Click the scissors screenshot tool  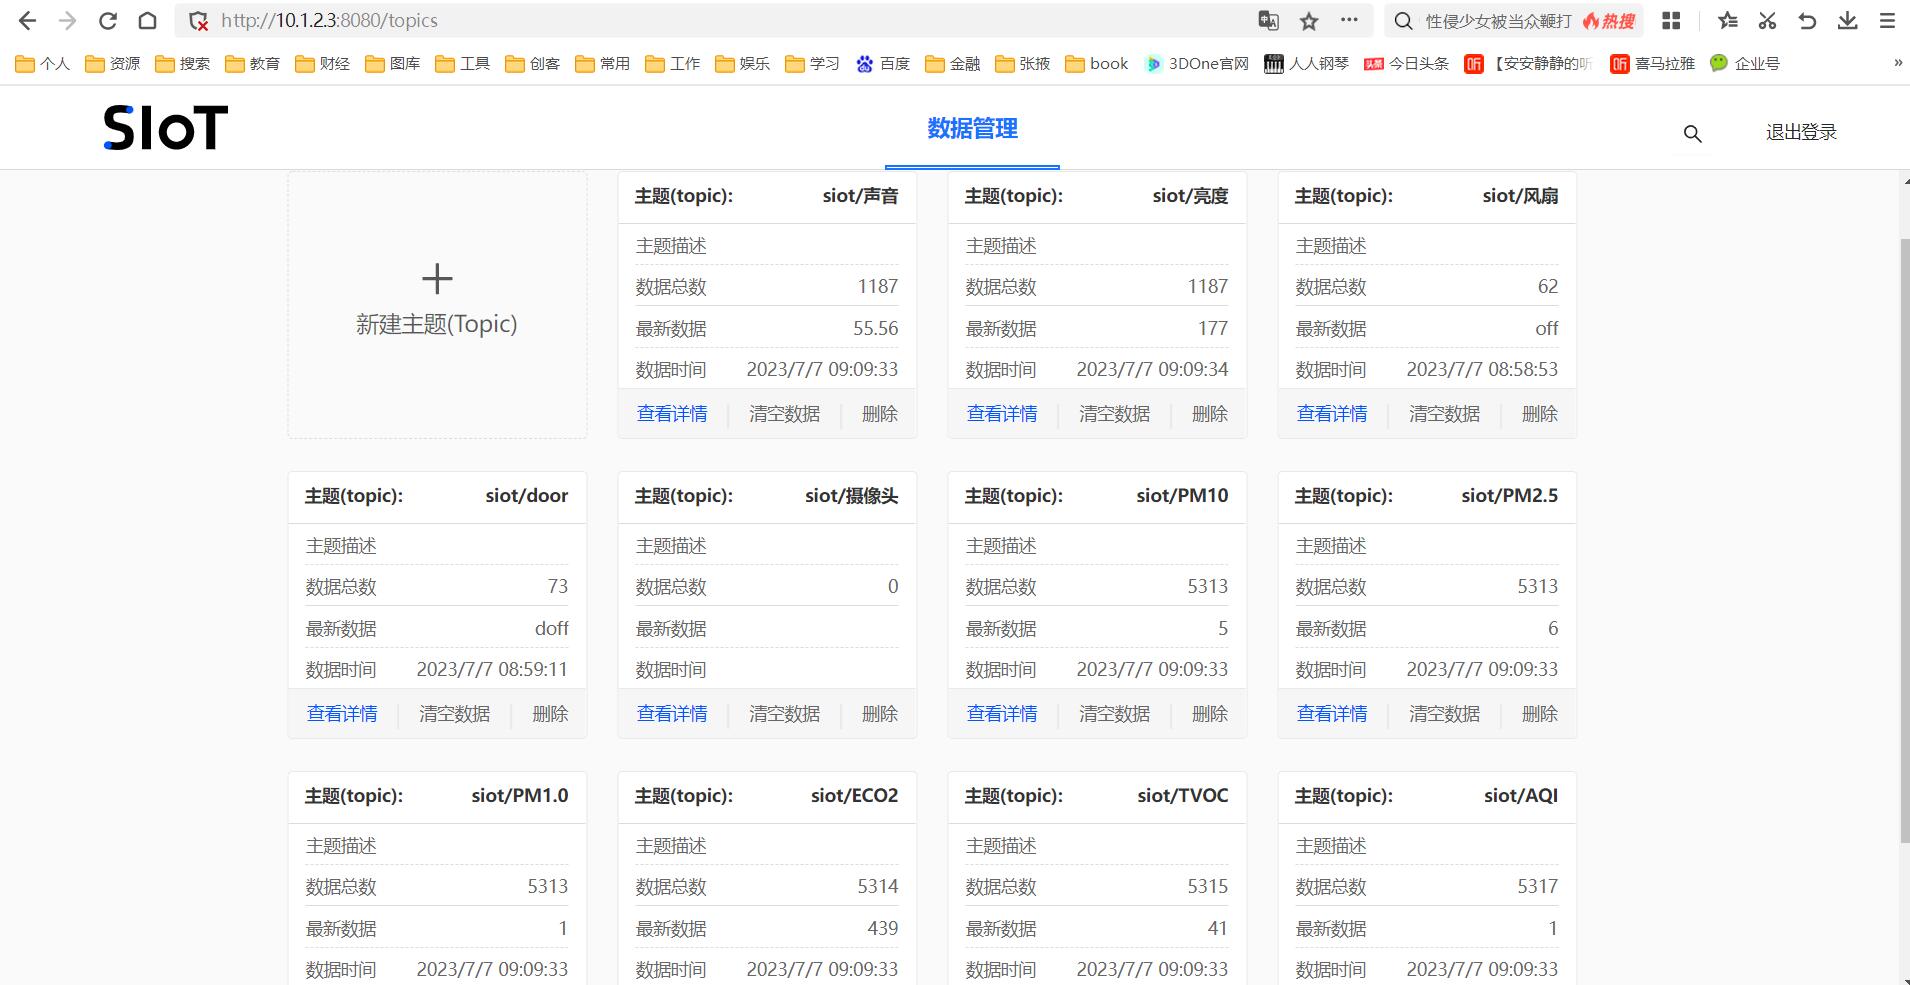pos(1767,21)
